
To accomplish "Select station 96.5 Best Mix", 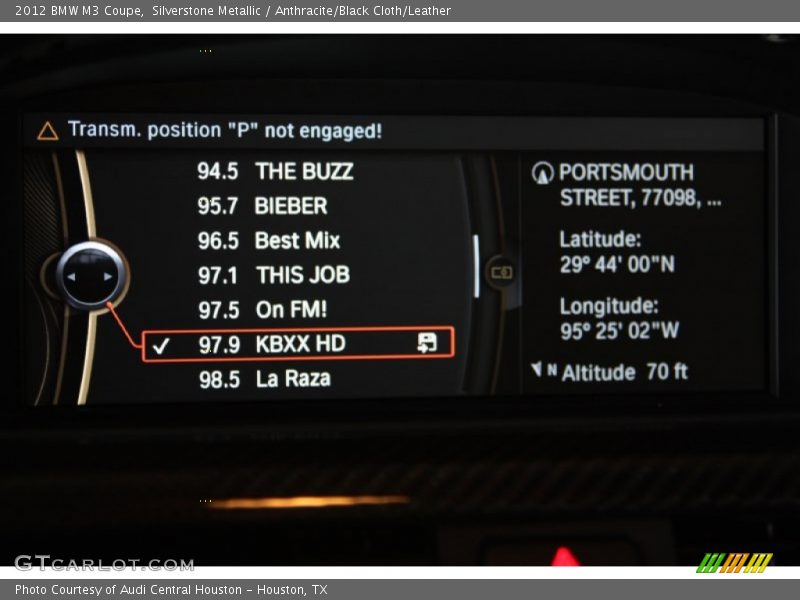I will [x=268, y=240].
